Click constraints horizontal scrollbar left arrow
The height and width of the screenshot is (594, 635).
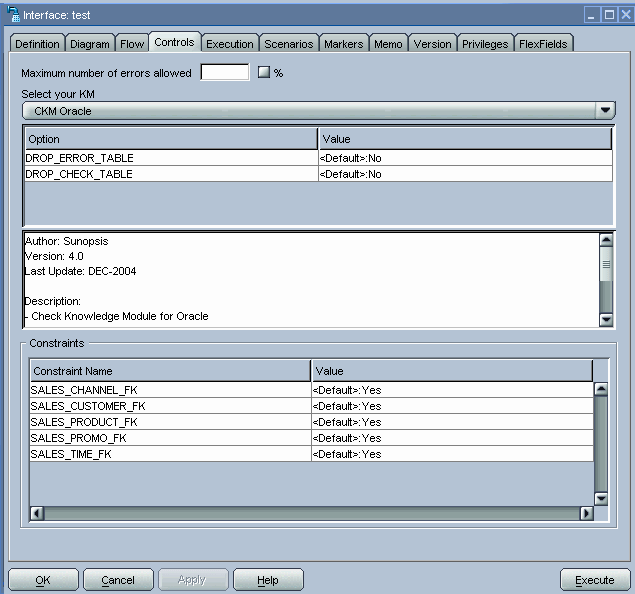click(37, 513)
